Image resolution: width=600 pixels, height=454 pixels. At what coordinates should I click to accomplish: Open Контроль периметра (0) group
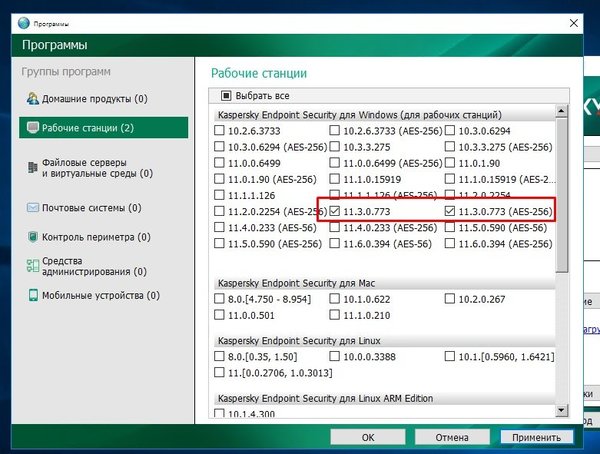point(96,237)
